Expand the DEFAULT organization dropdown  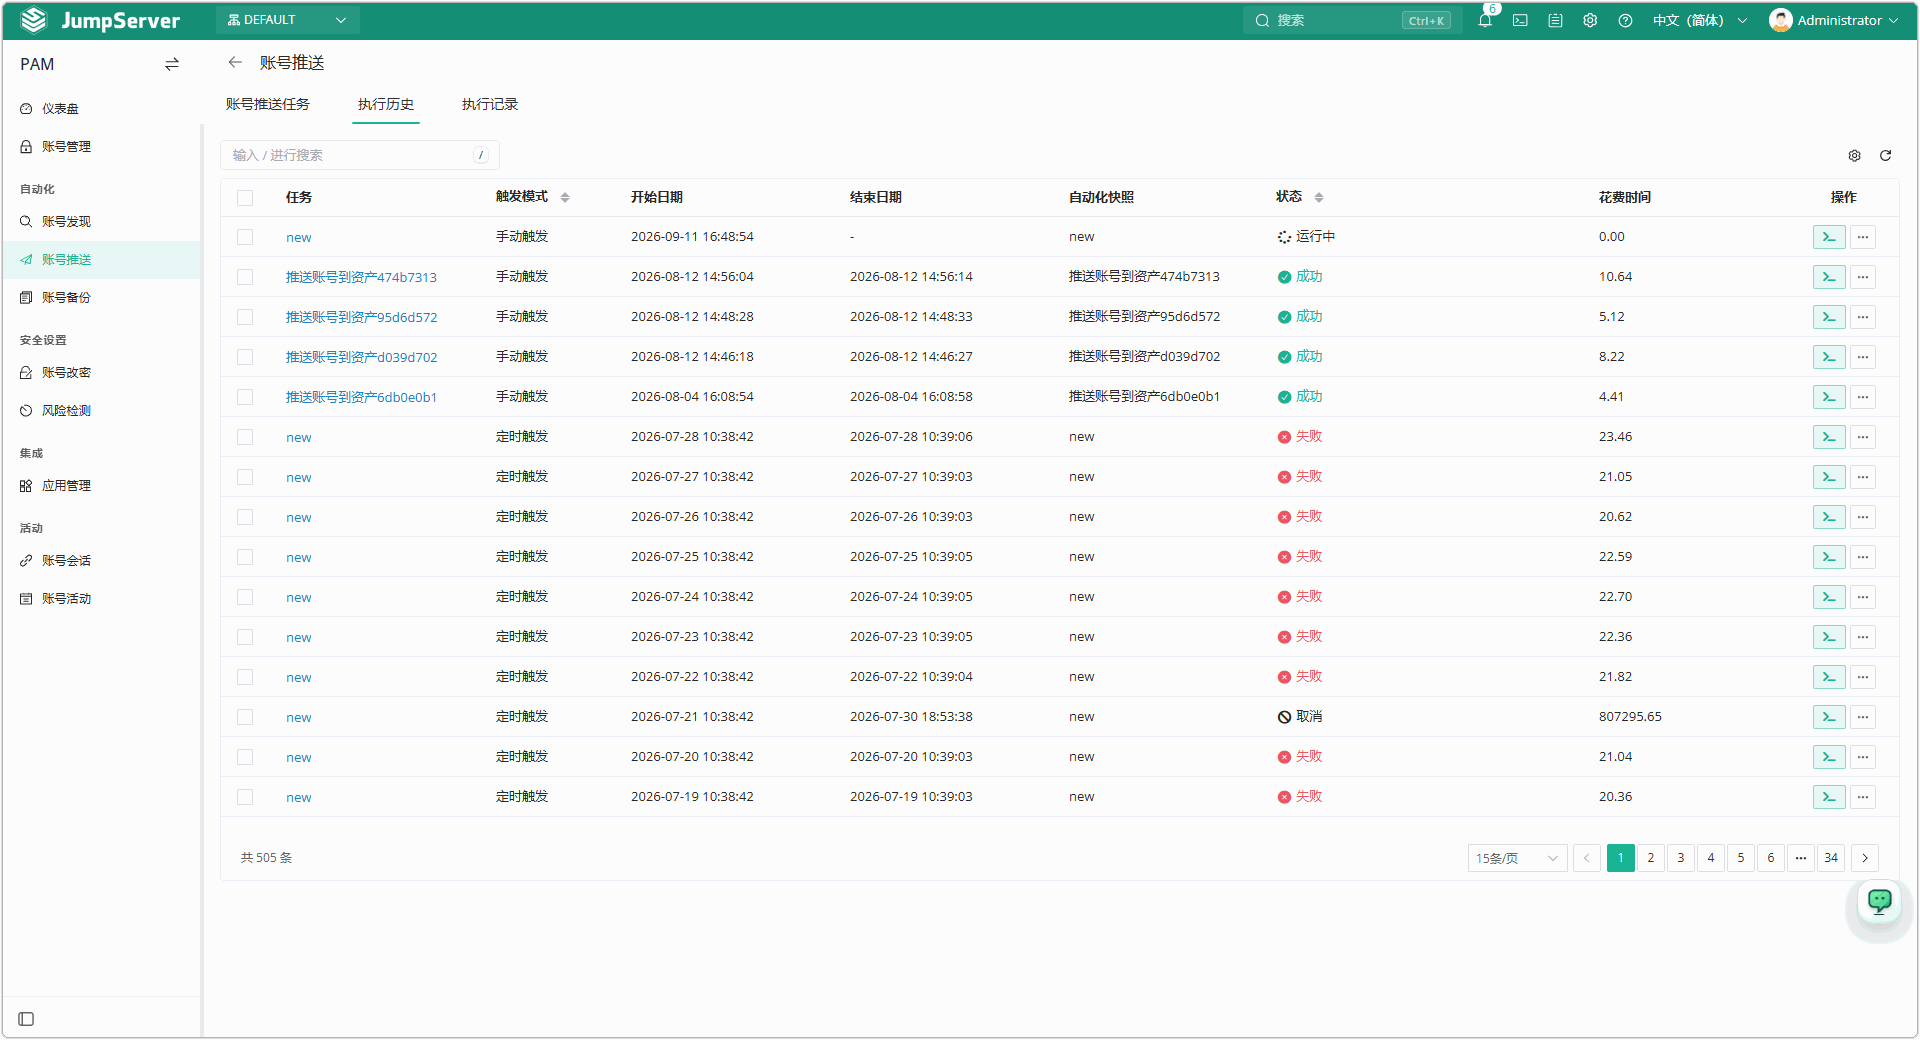287,20
